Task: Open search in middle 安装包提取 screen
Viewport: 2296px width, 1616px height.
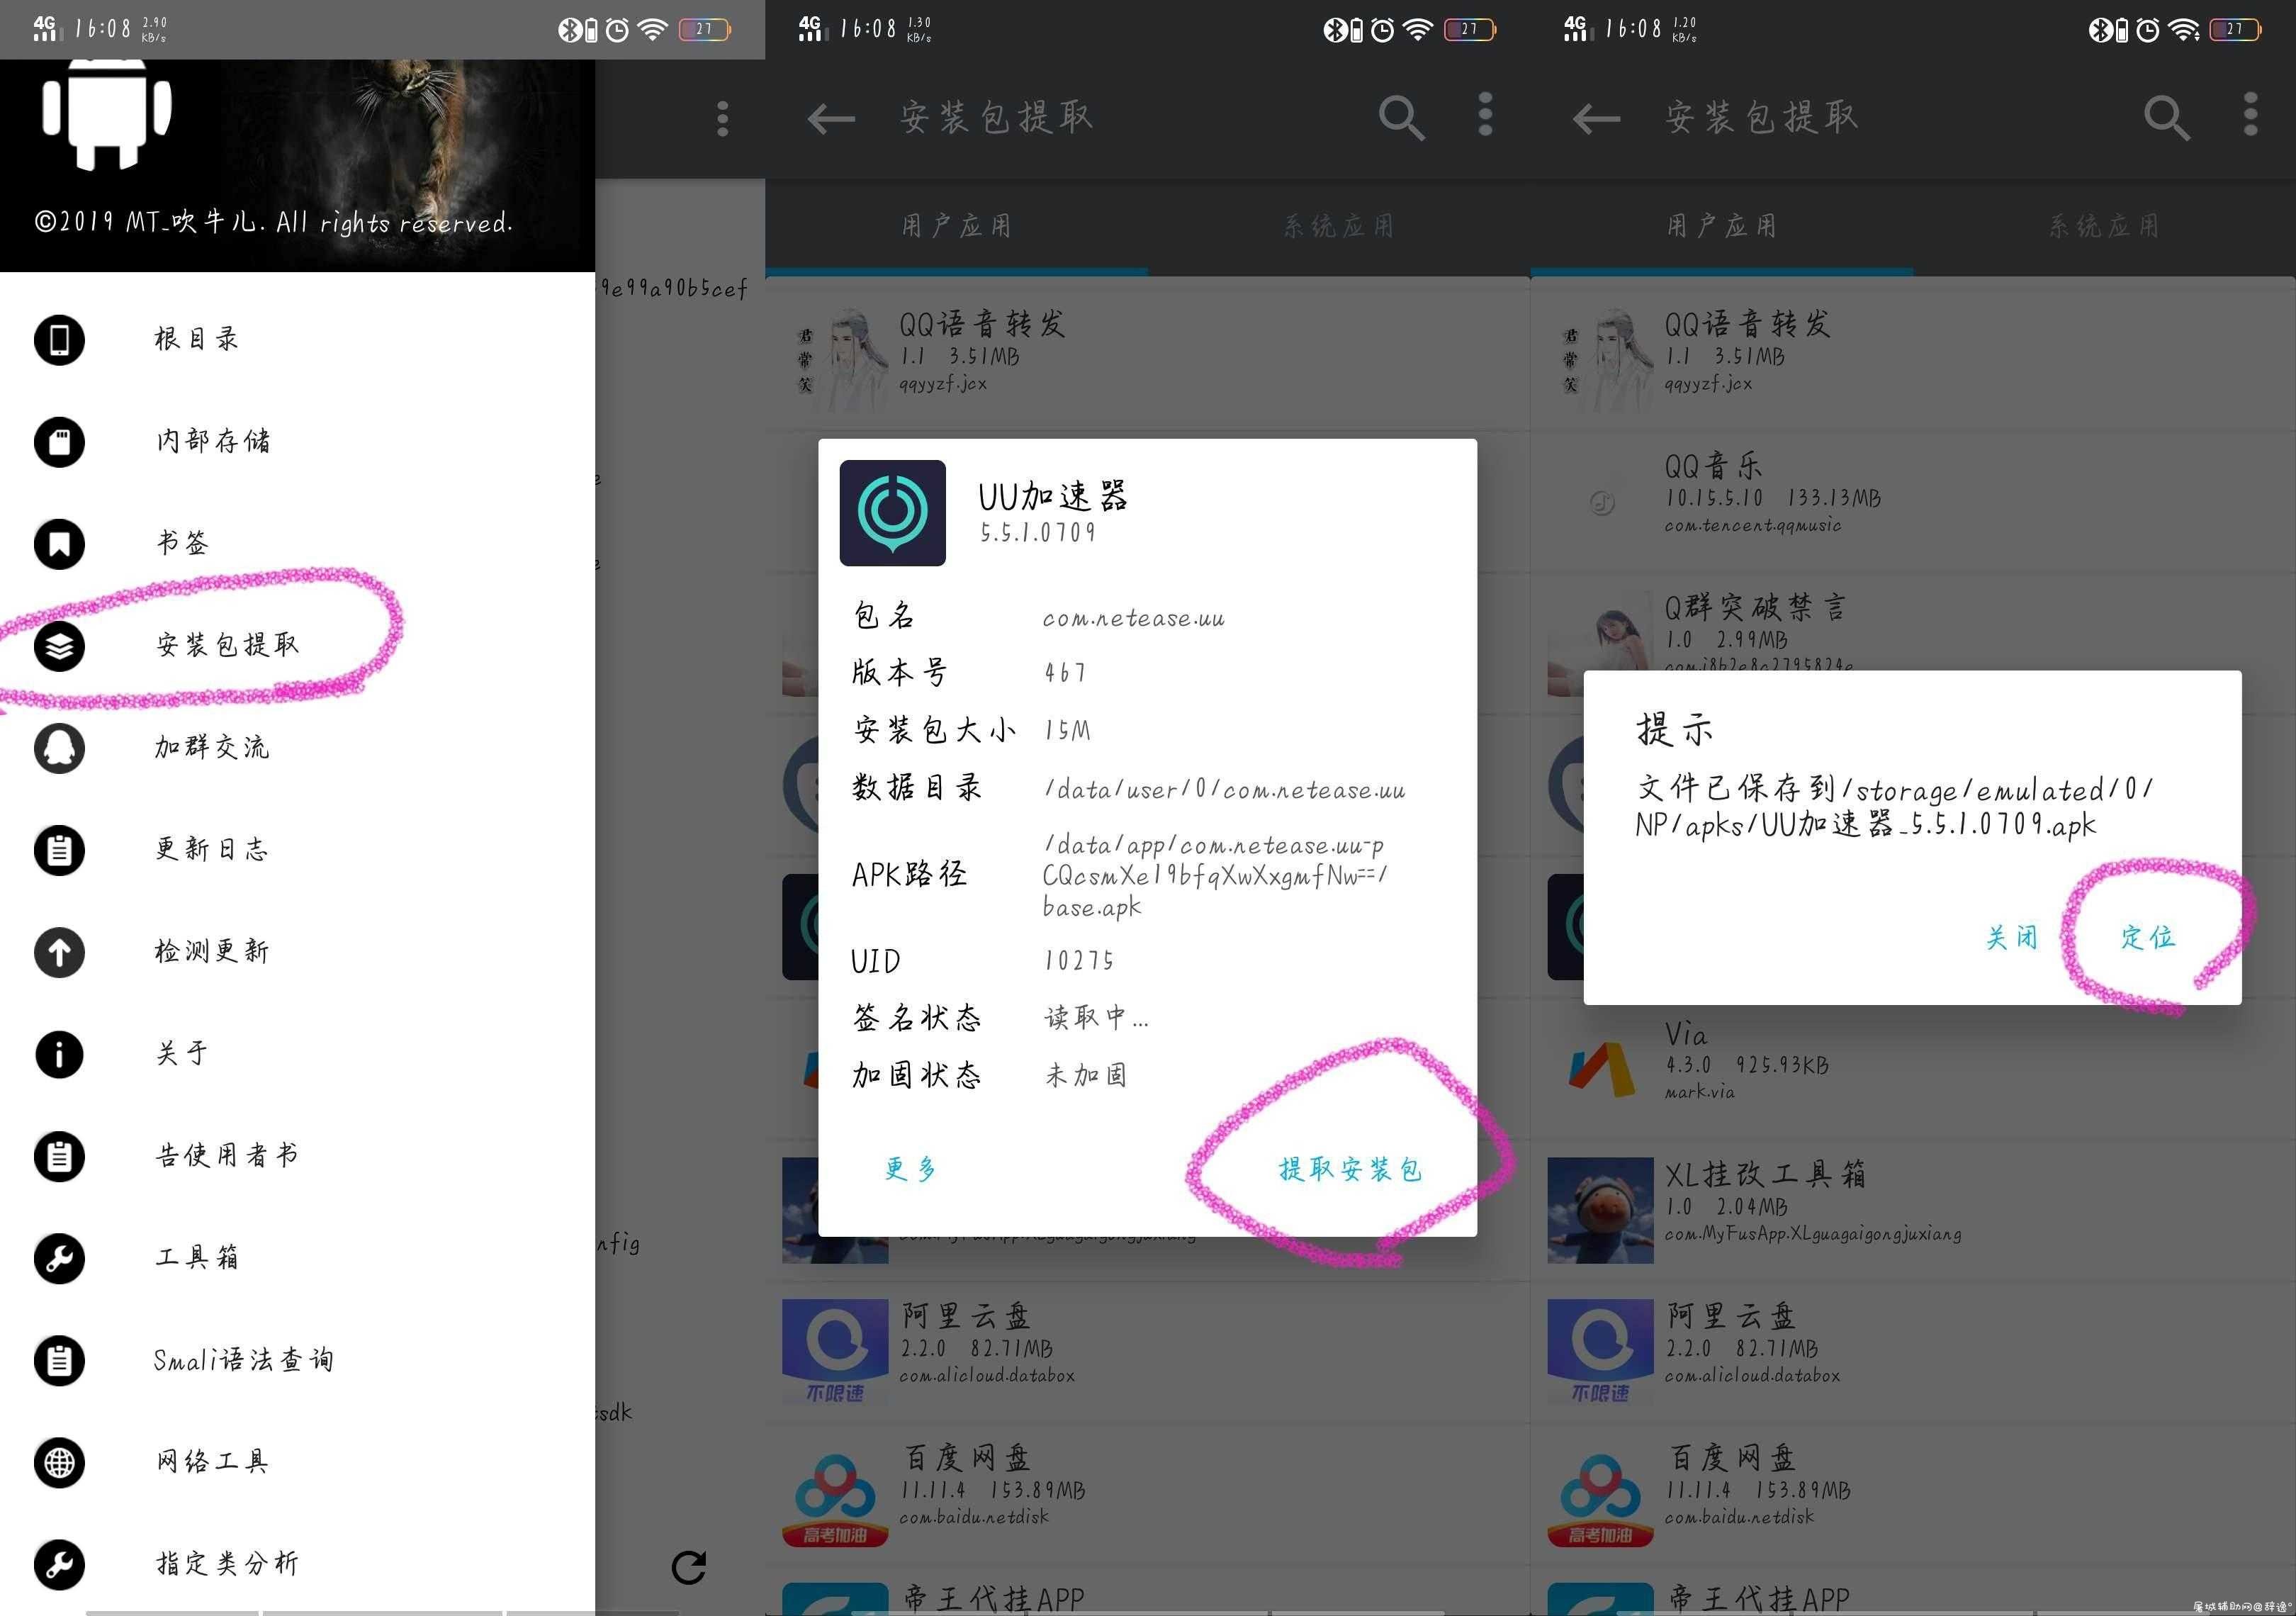Action: tap(1401, 119)
